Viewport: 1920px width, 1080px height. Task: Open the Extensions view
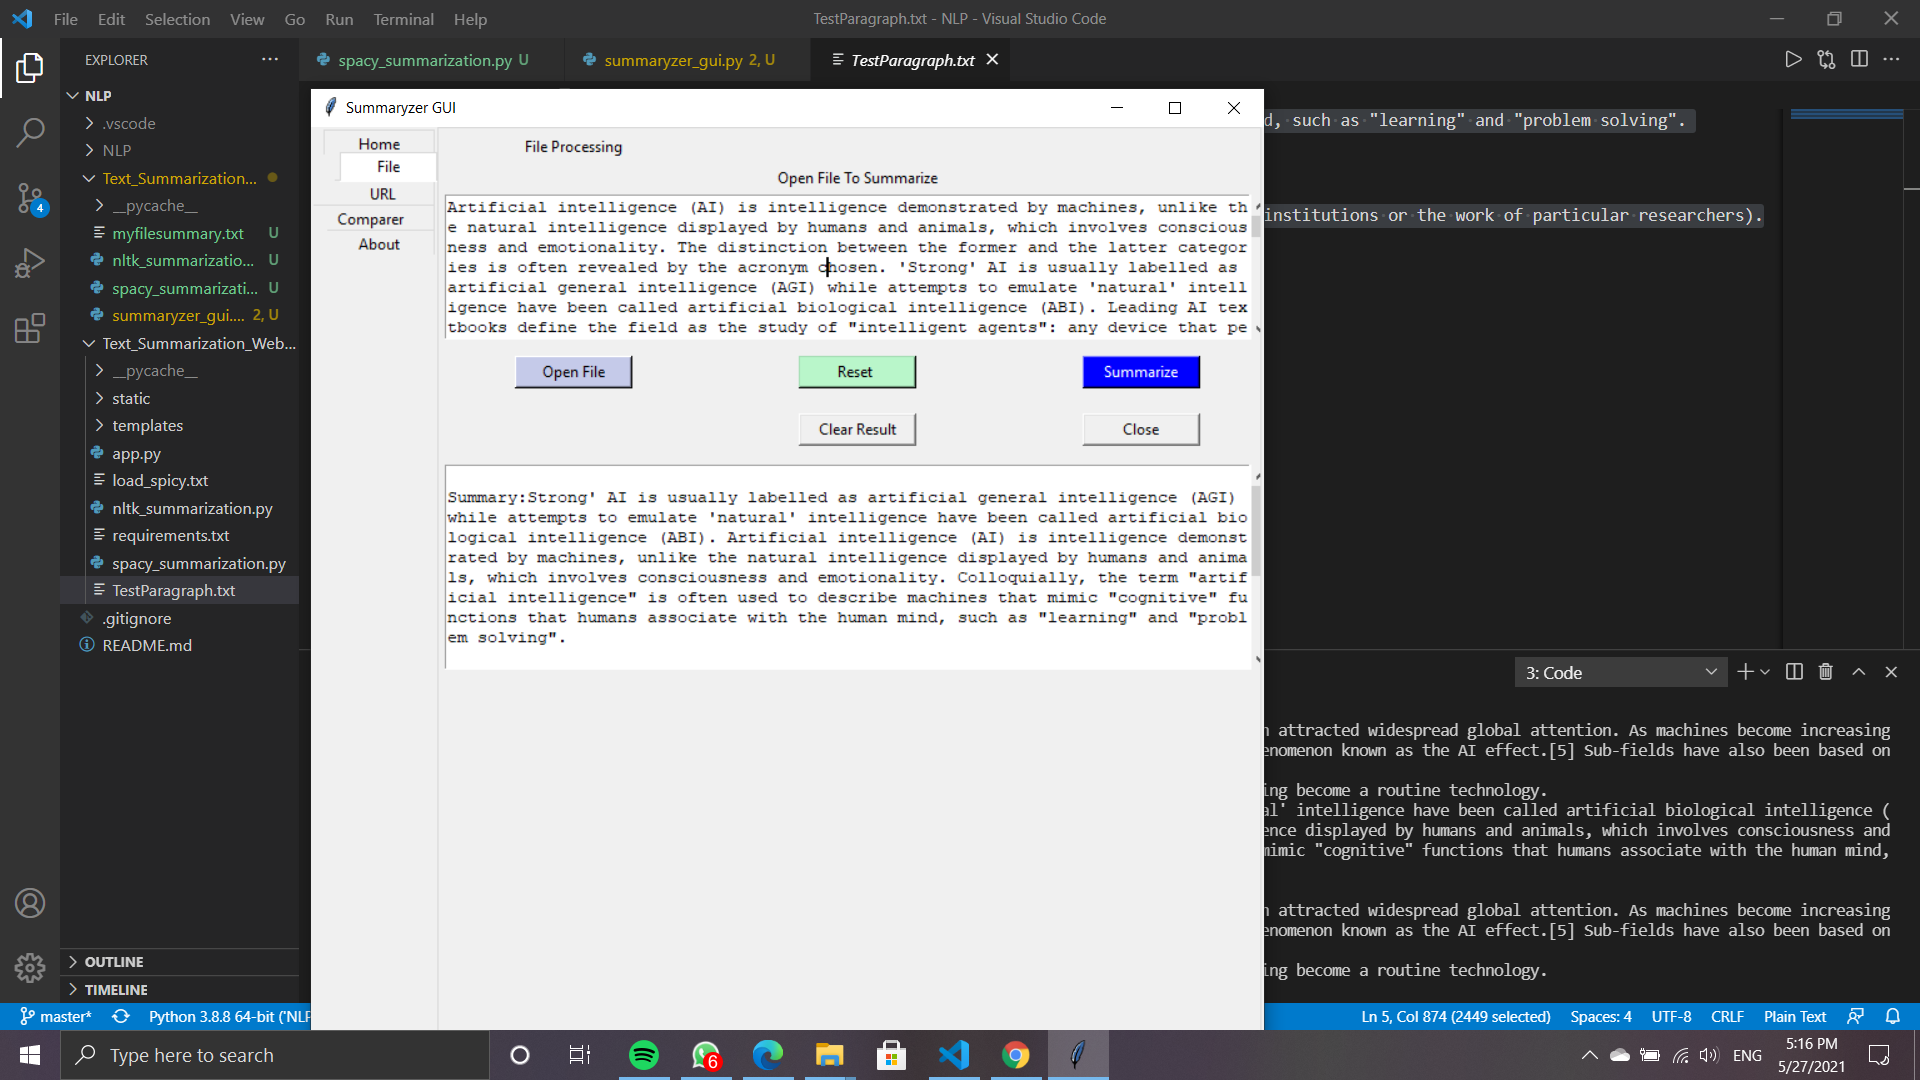click(30, 328)
